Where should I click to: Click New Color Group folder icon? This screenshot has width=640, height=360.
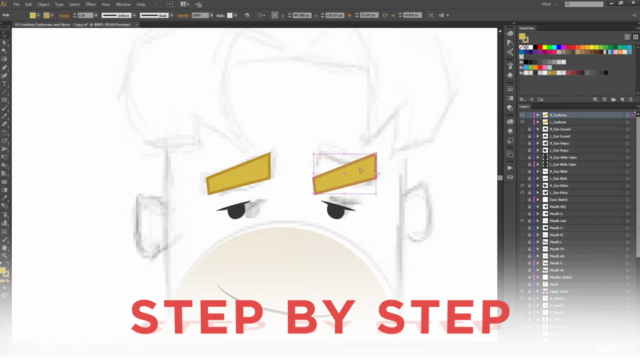(x=613, y=100)
